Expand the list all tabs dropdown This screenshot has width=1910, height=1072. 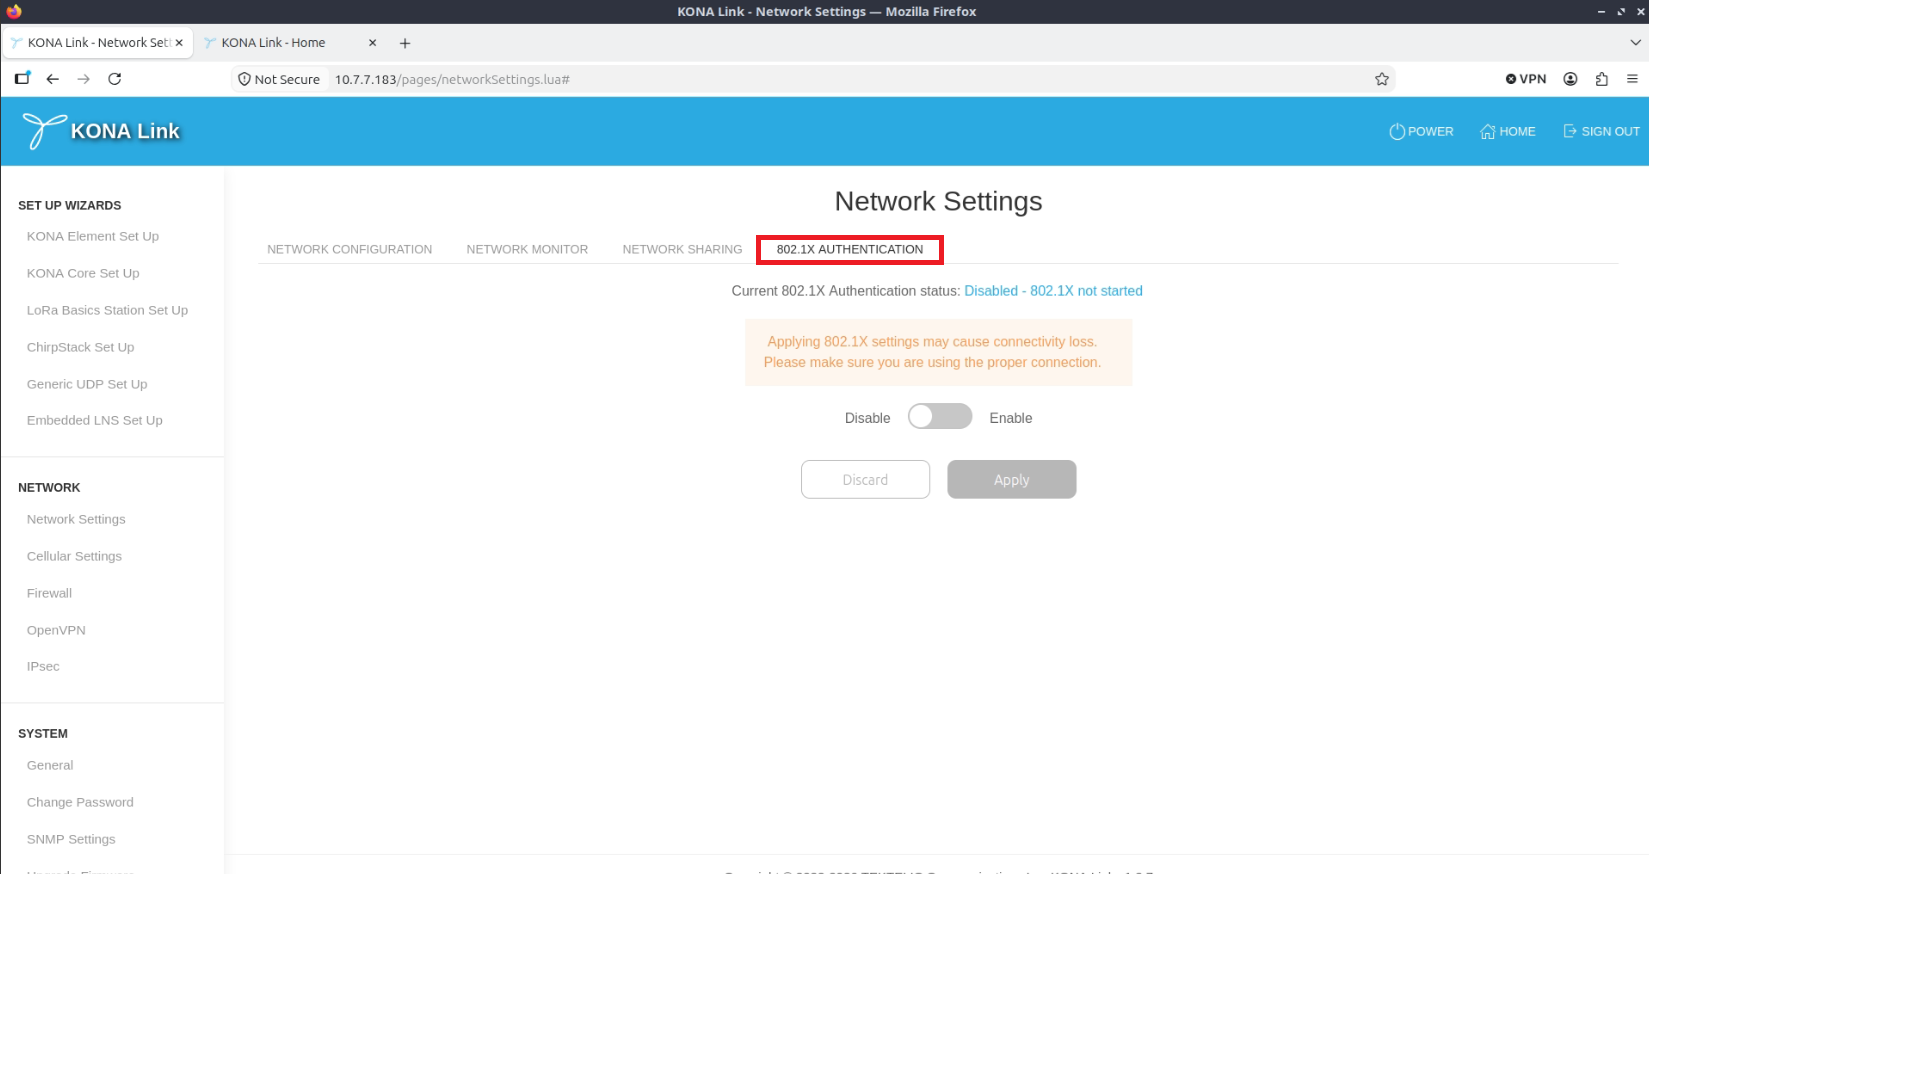tap(1636, 43)
